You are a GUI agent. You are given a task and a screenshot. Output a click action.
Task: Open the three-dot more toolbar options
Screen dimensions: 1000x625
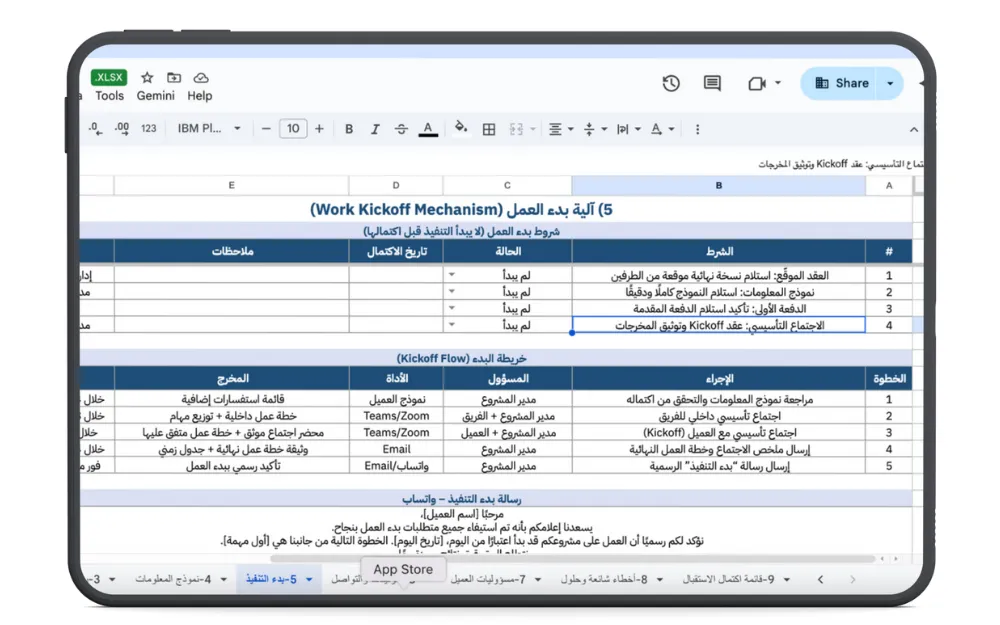(x=697, y=129)
